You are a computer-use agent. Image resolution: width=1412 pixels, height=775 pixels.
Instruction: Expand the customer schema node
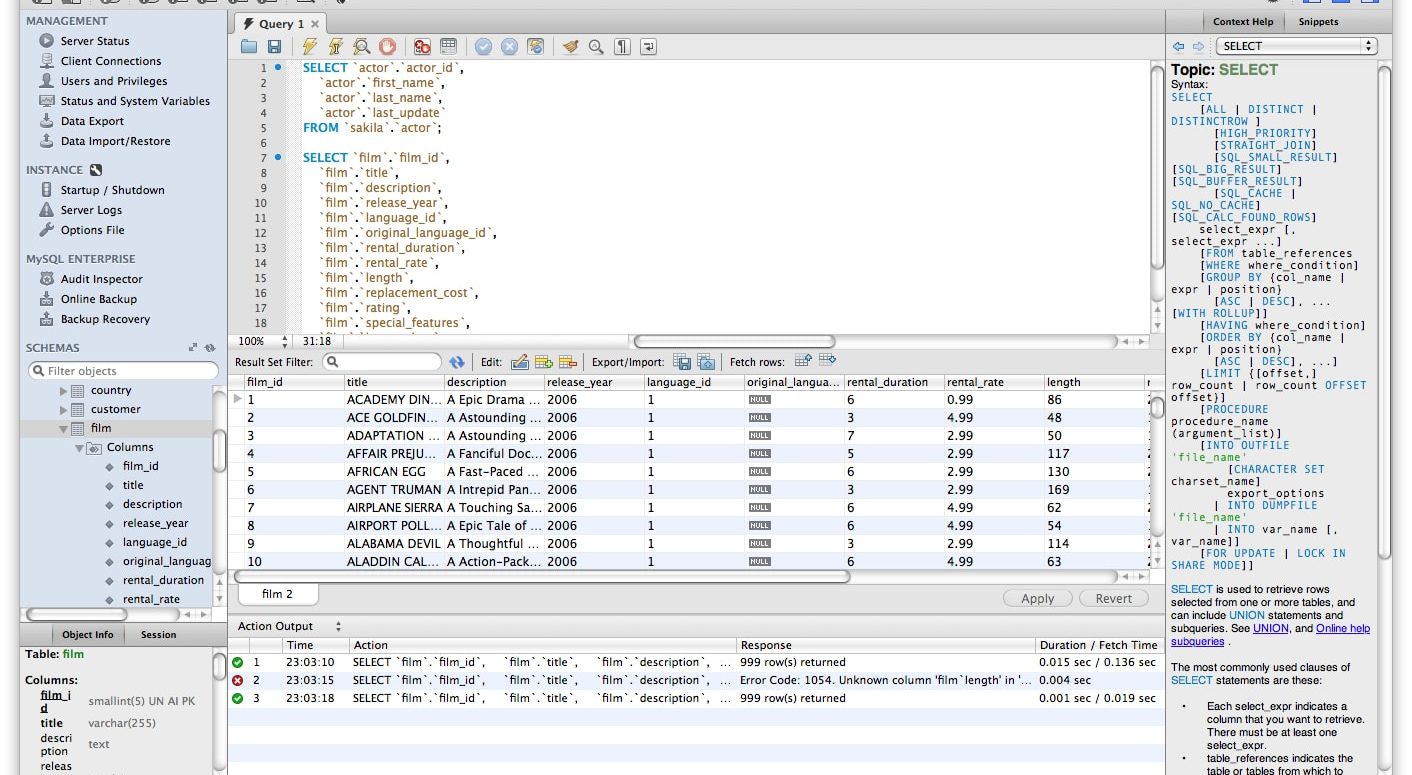[x=62, y=408]
